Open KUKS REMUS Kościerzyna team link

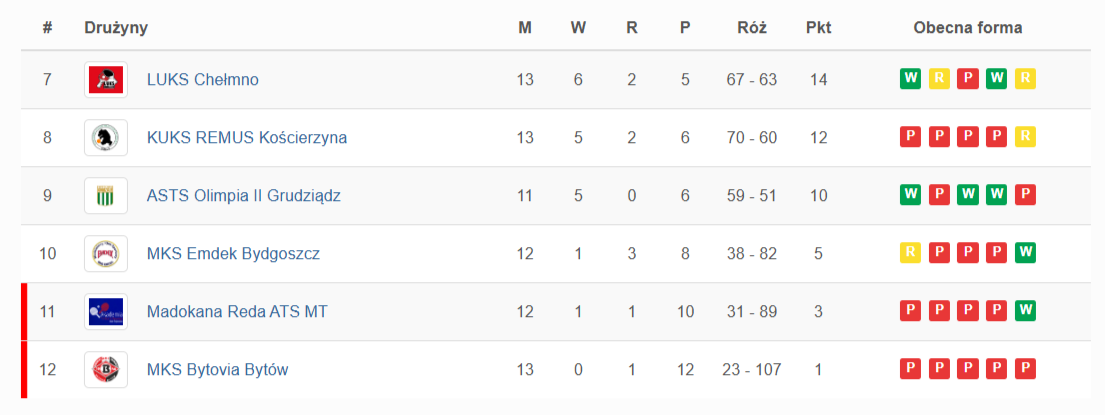point(246,138)
